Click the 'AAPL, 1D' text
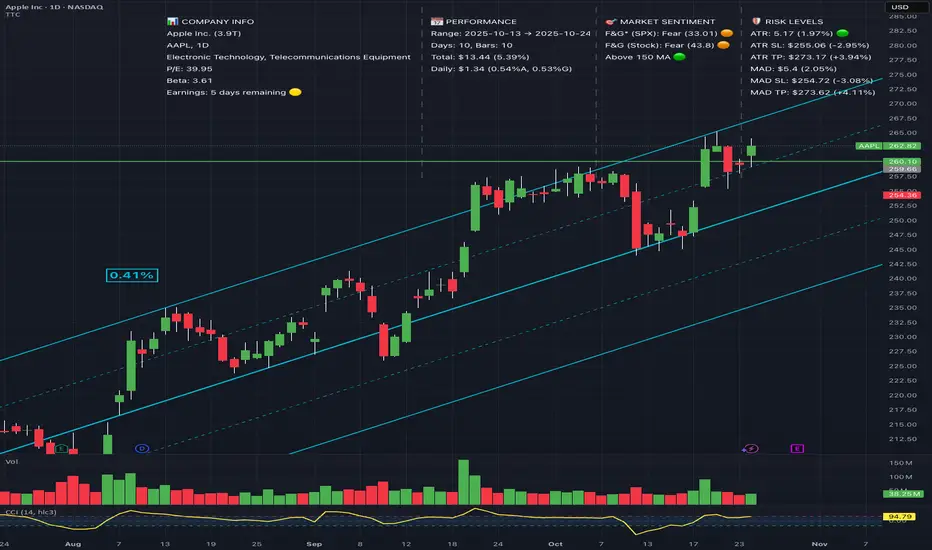Viewport: 932px width, 550px height. point(188,45)
